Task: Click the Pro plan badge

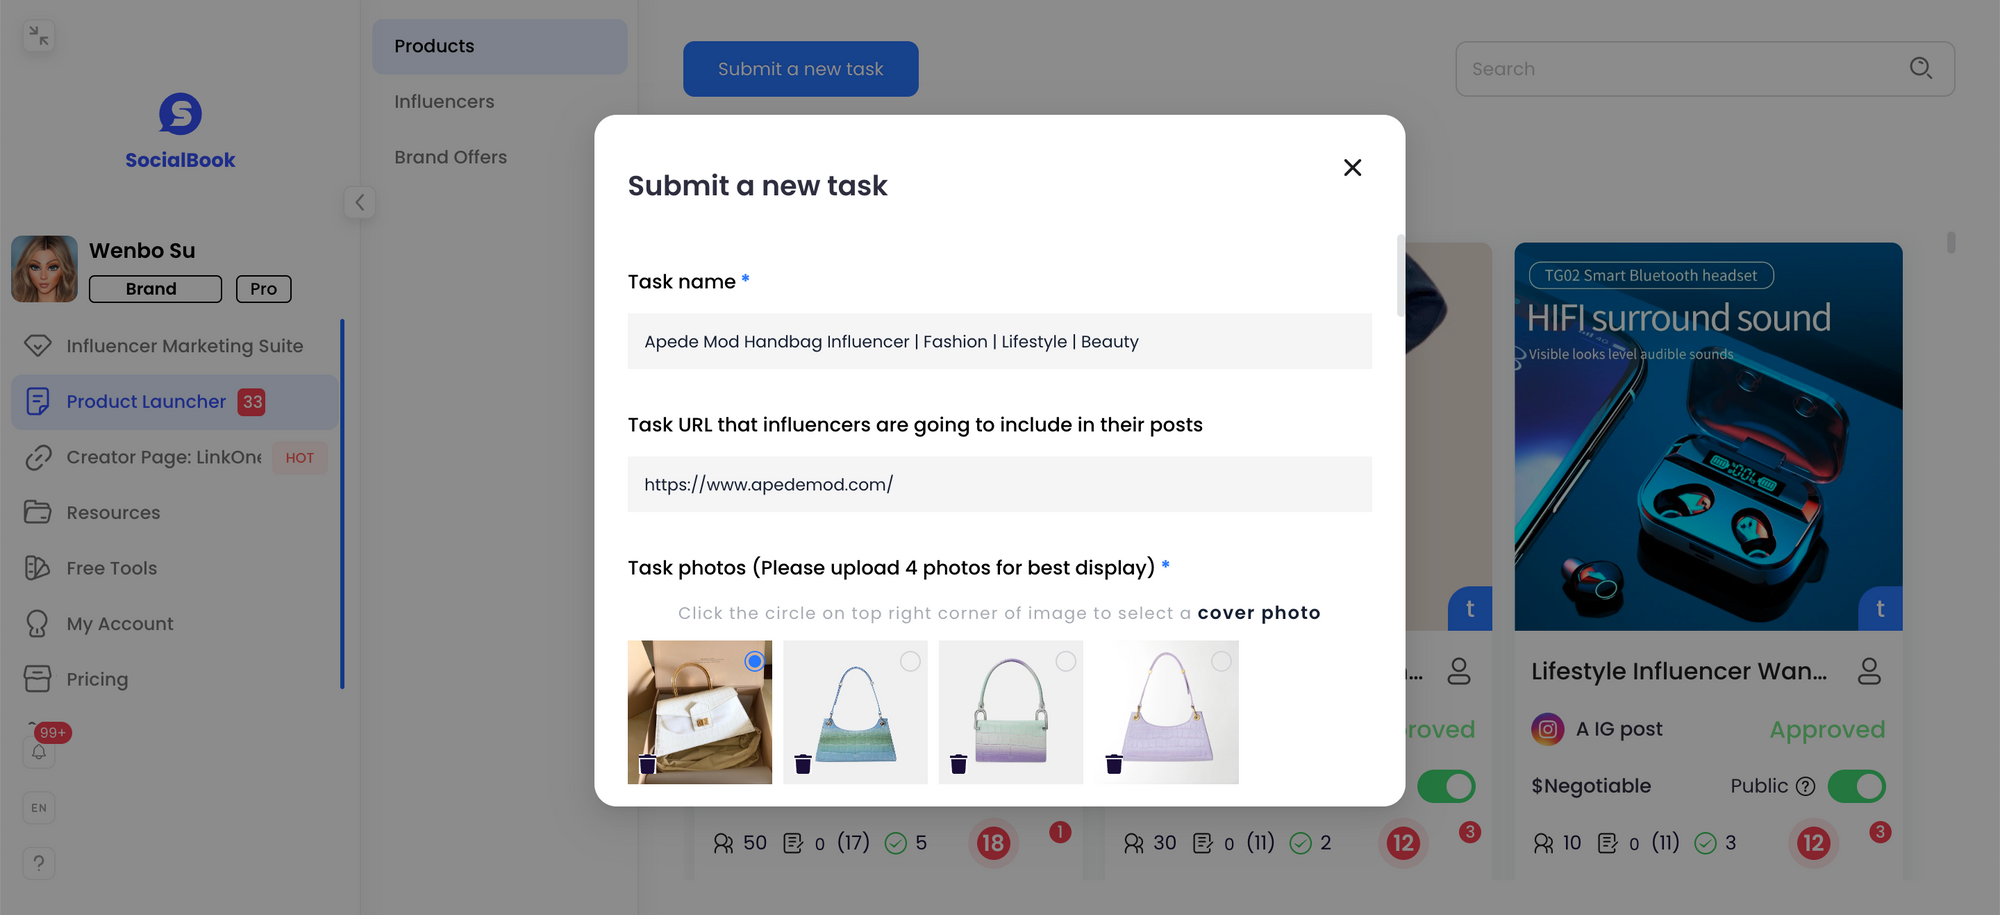Action: point(264,289)
